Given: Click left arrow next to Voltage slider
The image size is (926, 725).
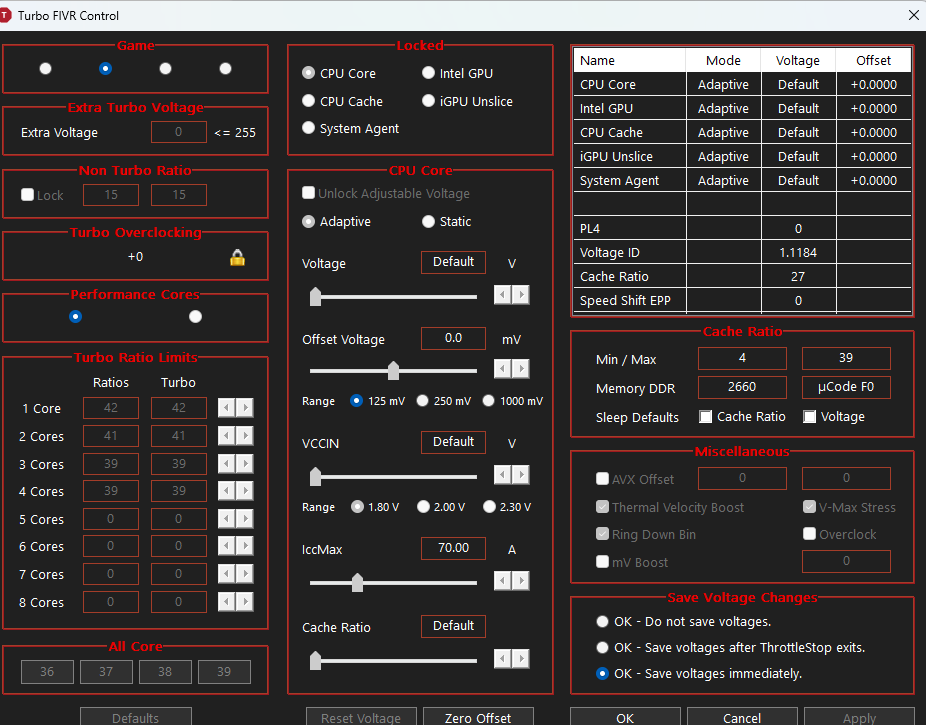Looking at the screenshot, I should pos(503,295).
